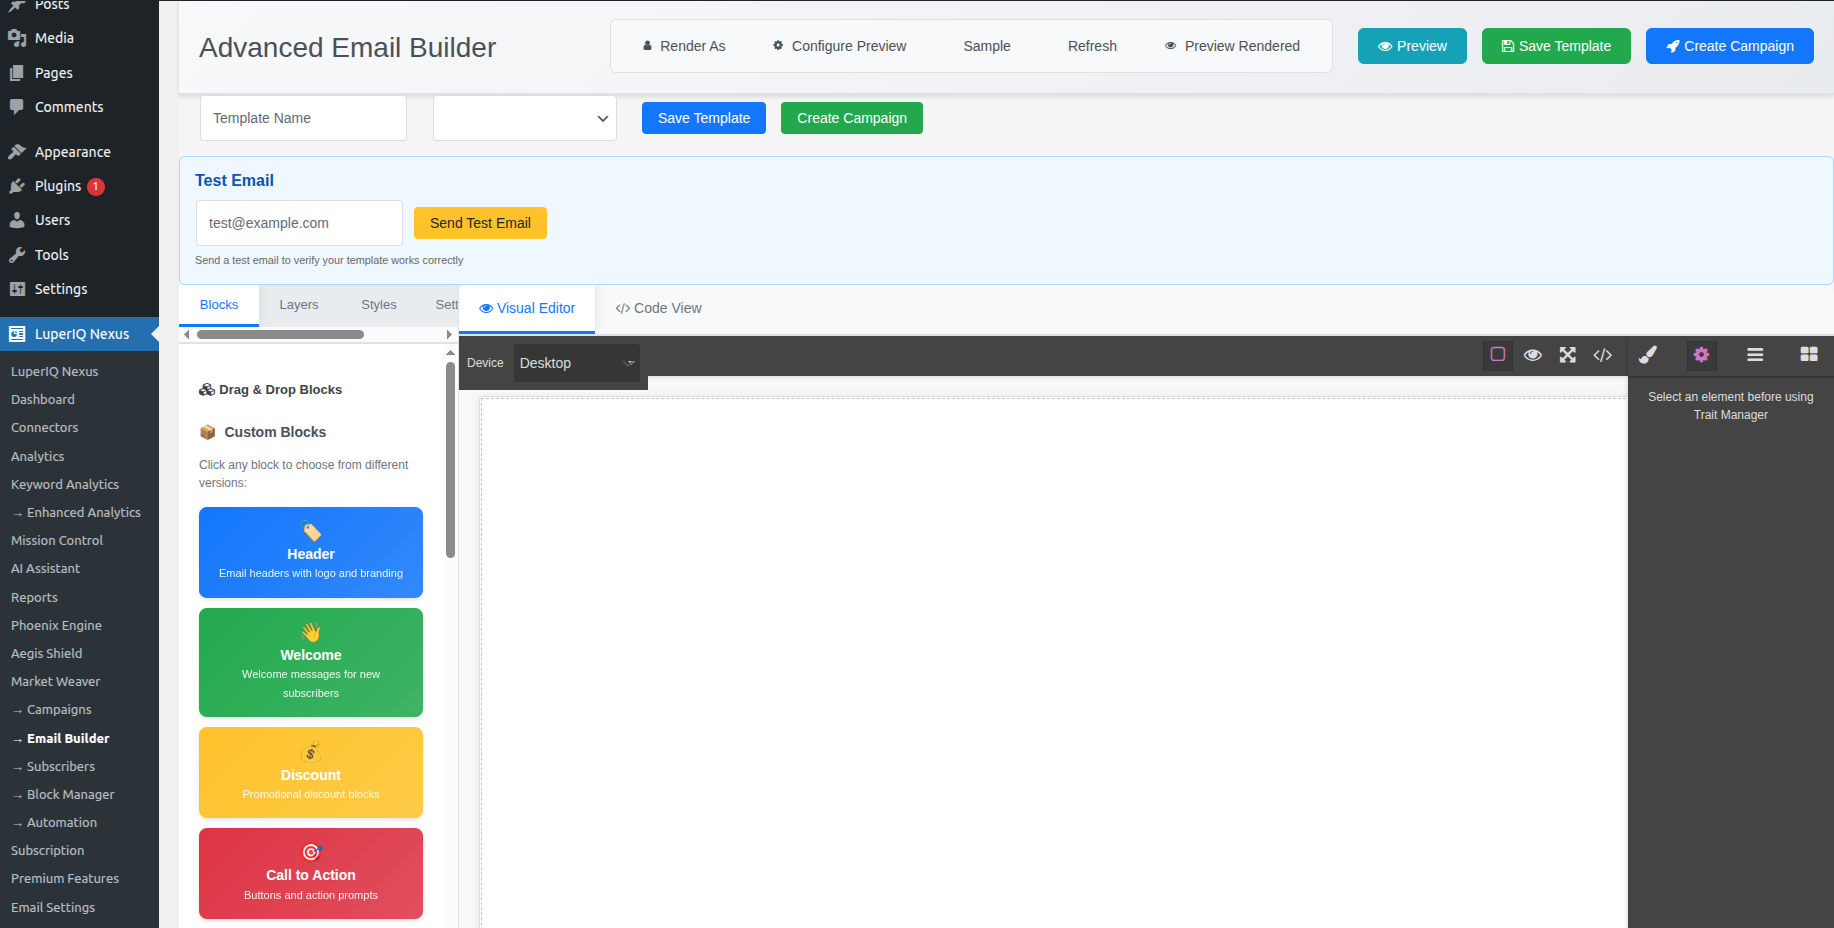Open Style Manager paintbrush icon

1648,355
